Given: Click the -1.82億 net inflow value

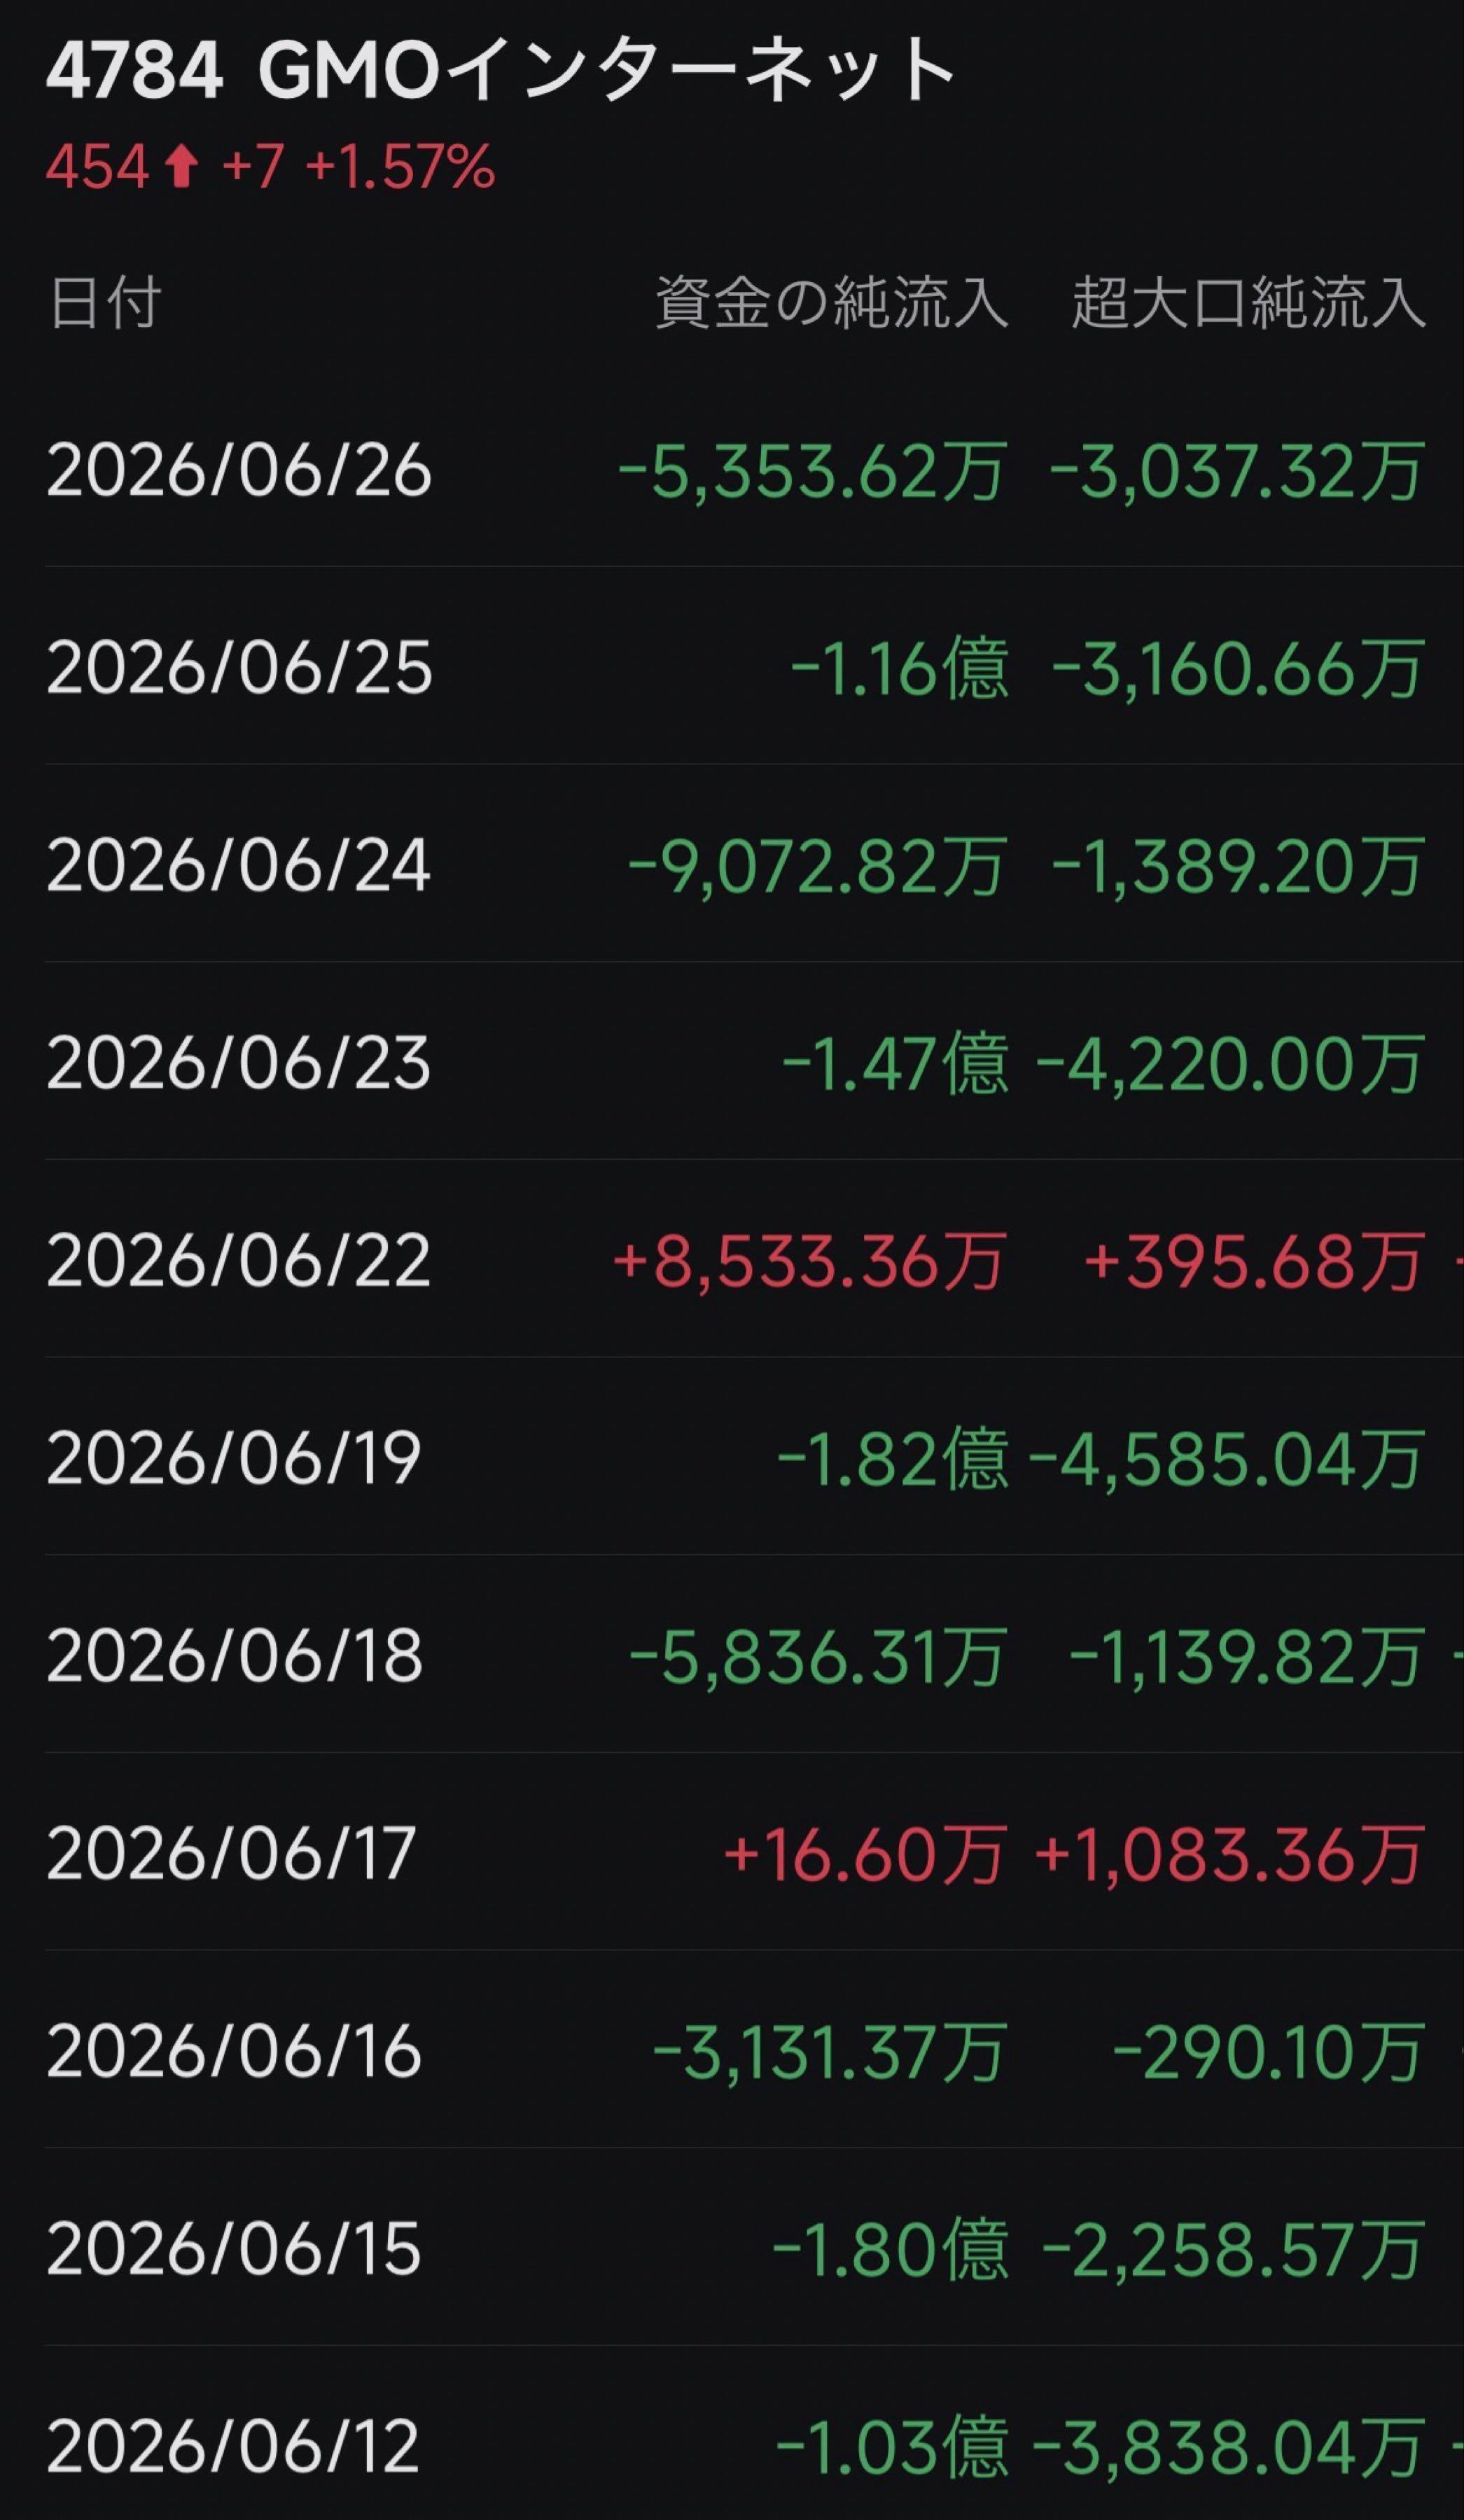Looking at the screenshot, I should click(x=893, y=1458).
